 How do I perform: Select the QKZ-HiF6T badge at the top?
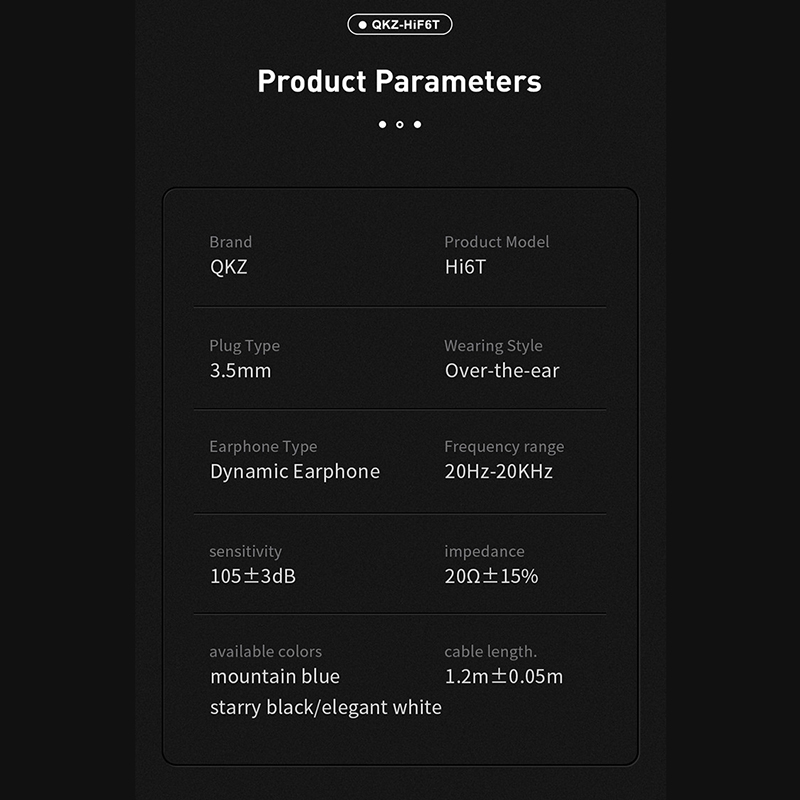(x=400, y=23)
